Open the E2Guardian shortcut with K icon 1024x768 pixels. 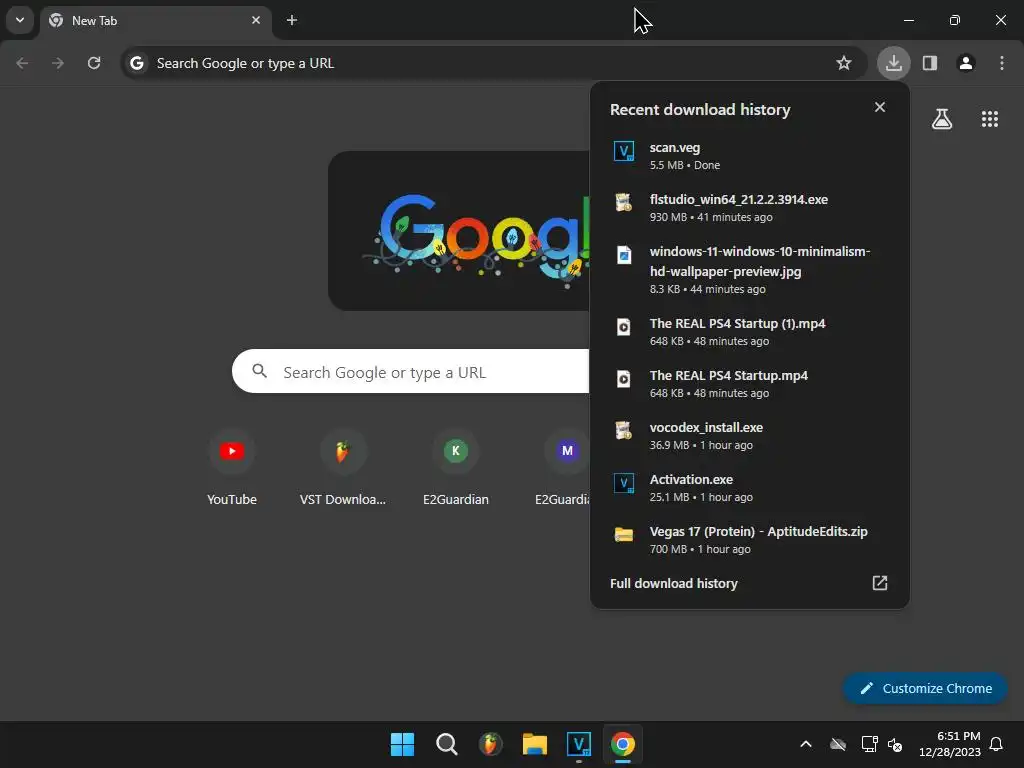456,467
